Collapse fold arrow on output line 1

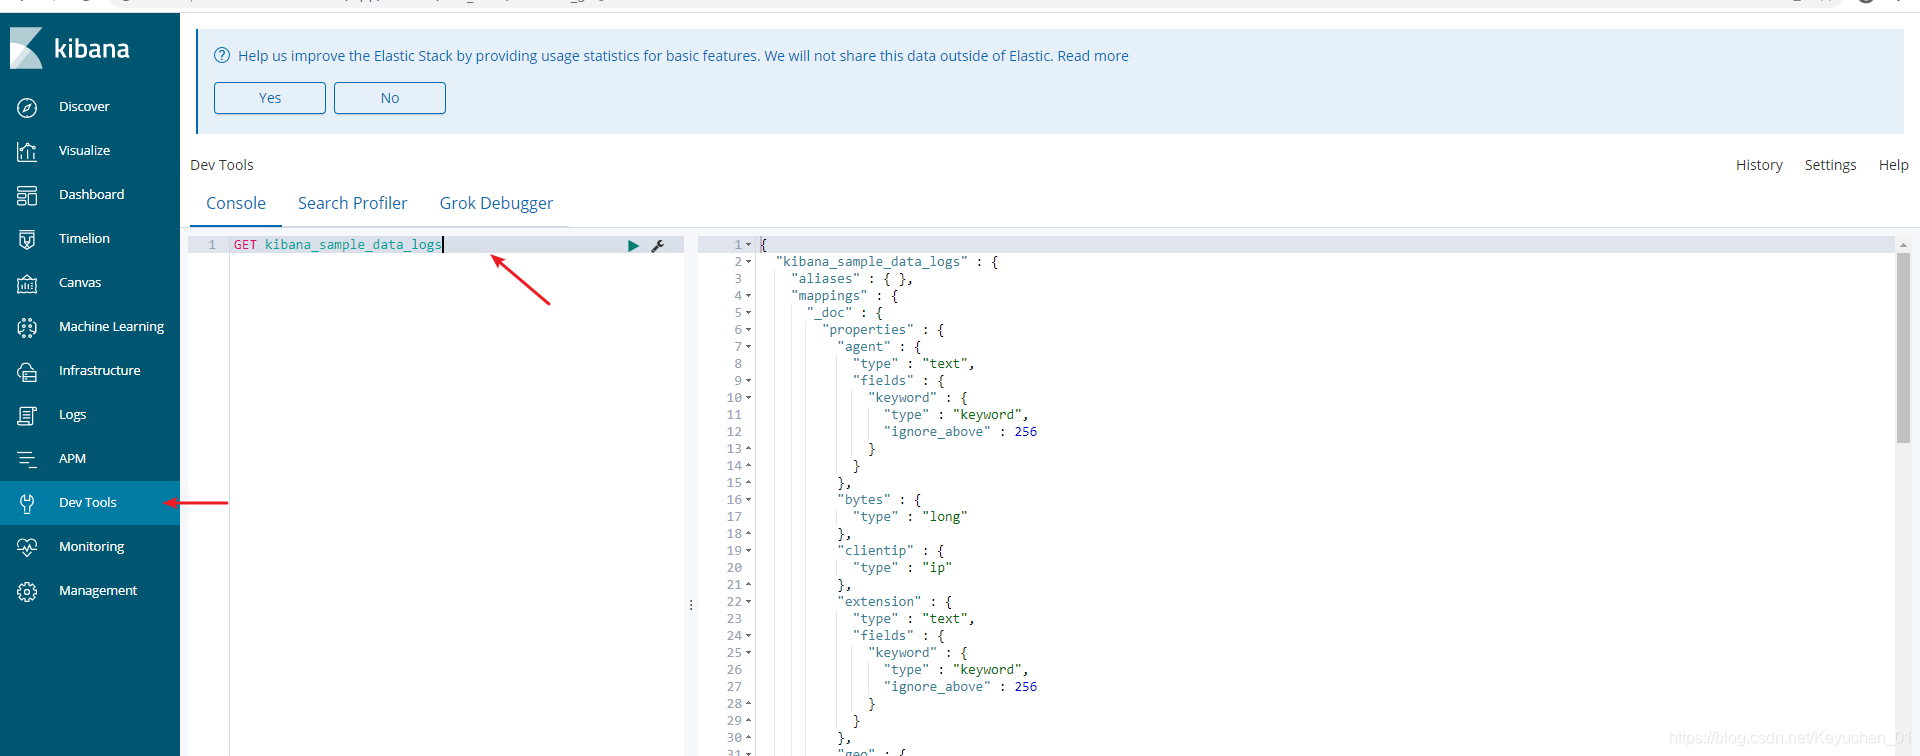(748, 245)
